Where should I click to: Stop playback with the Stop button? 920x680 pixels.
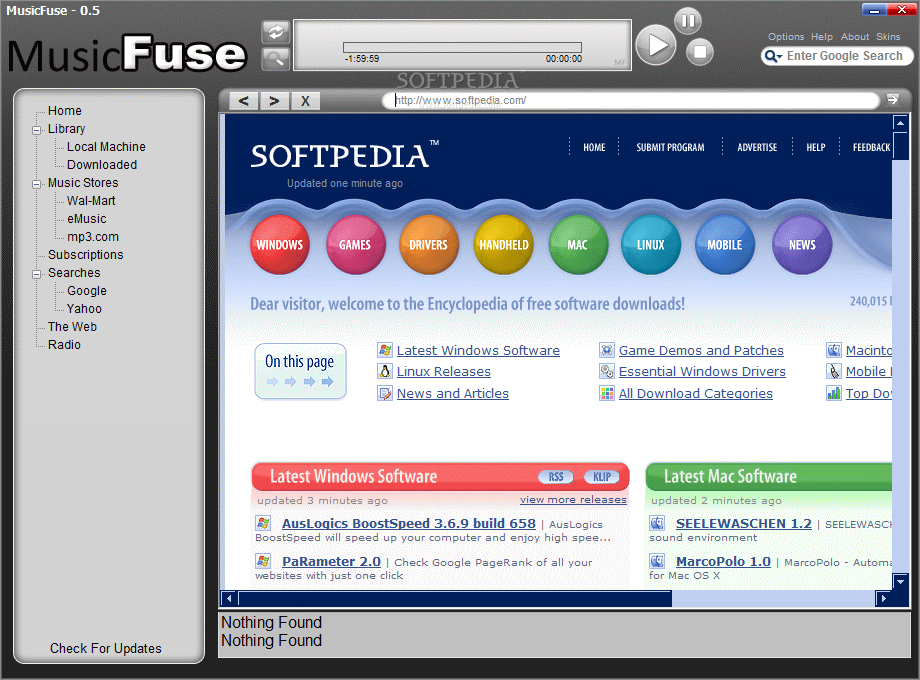pos(699,52)
